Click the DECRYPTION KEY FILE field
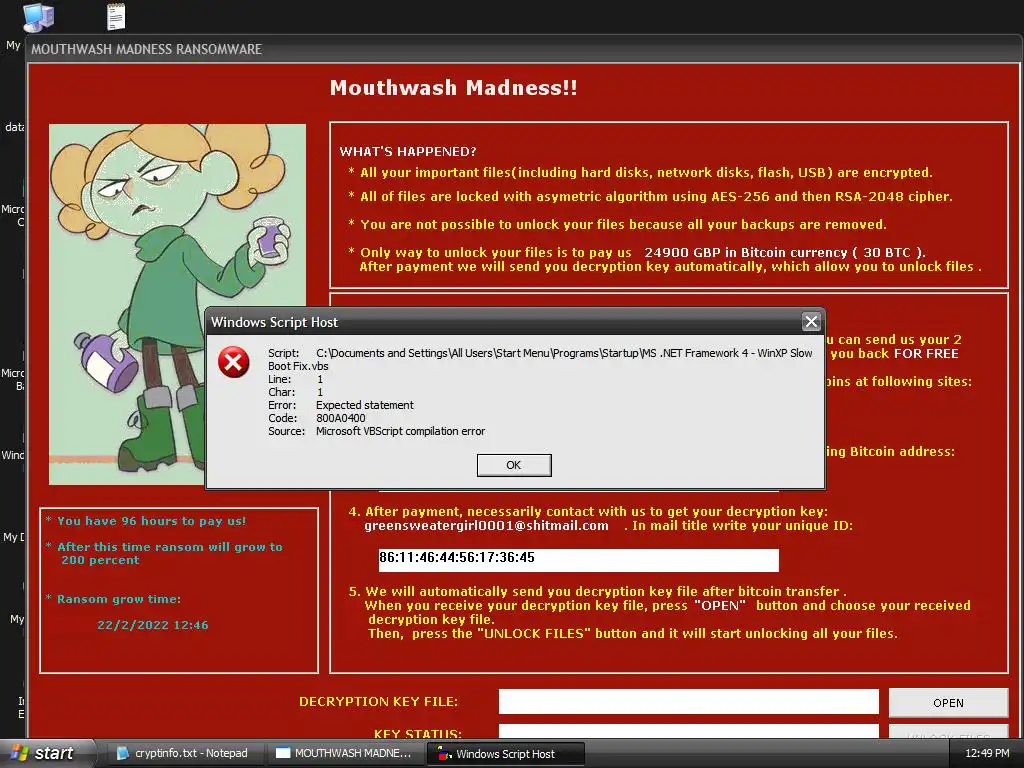Image resolution: width=1024 pixels, height=768 pixels. coord(688,701)
